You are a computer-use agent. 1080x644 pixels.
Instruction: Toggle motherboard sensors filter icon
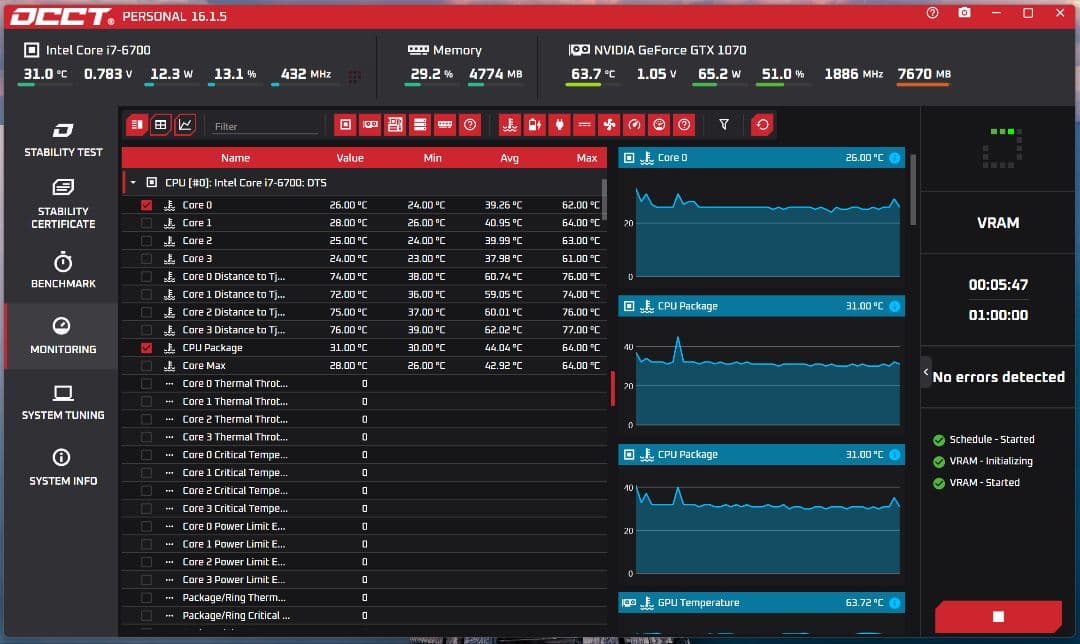pyautogui.click(x=395, y=125)
